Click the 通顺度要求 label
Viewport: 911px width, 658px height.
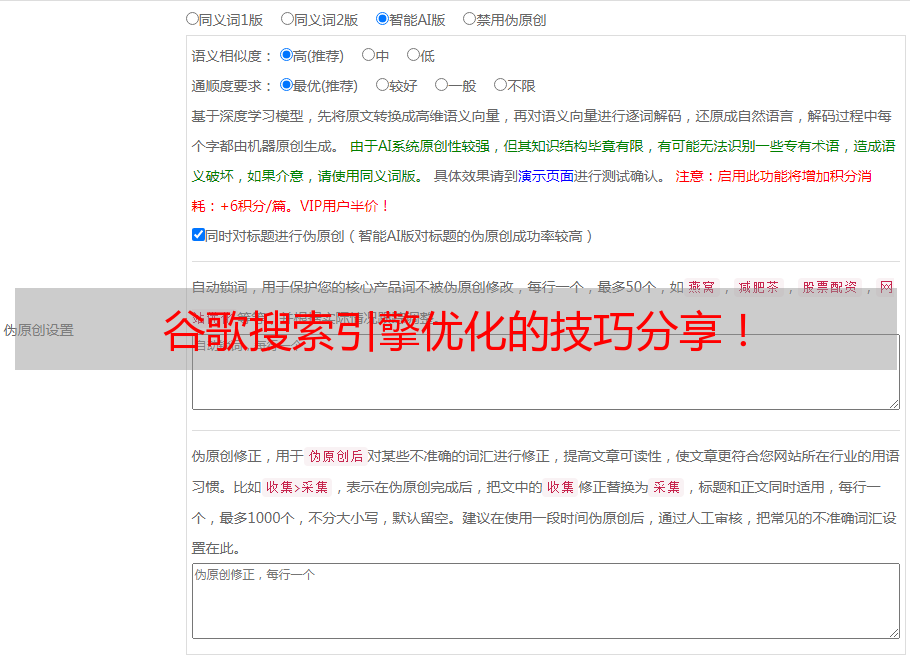point(232,86)
